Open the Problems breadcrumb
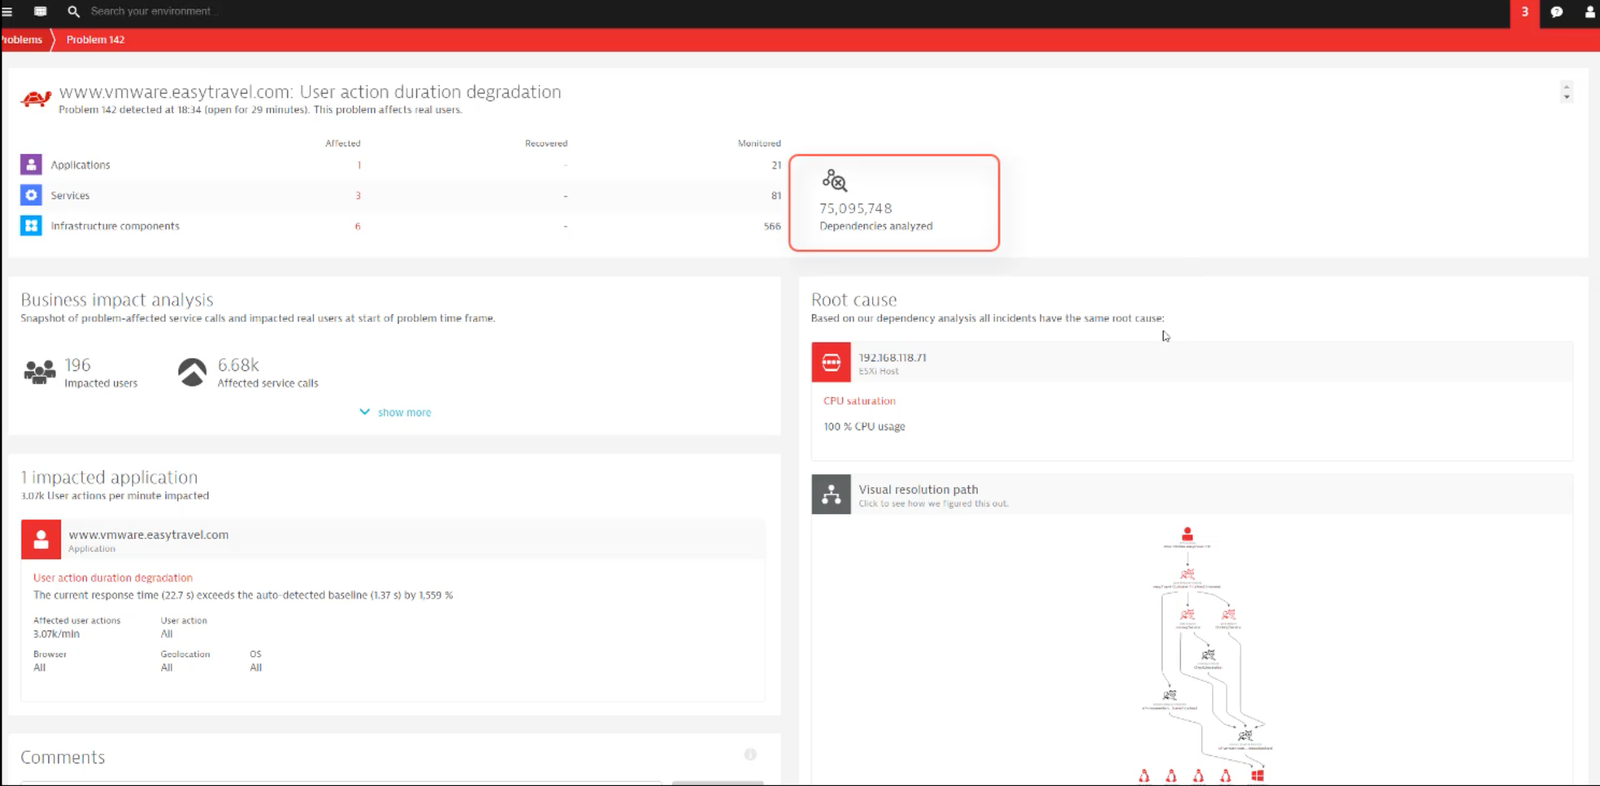The width and height of the screenshot is (1600, 786). [x=21, y=40]
